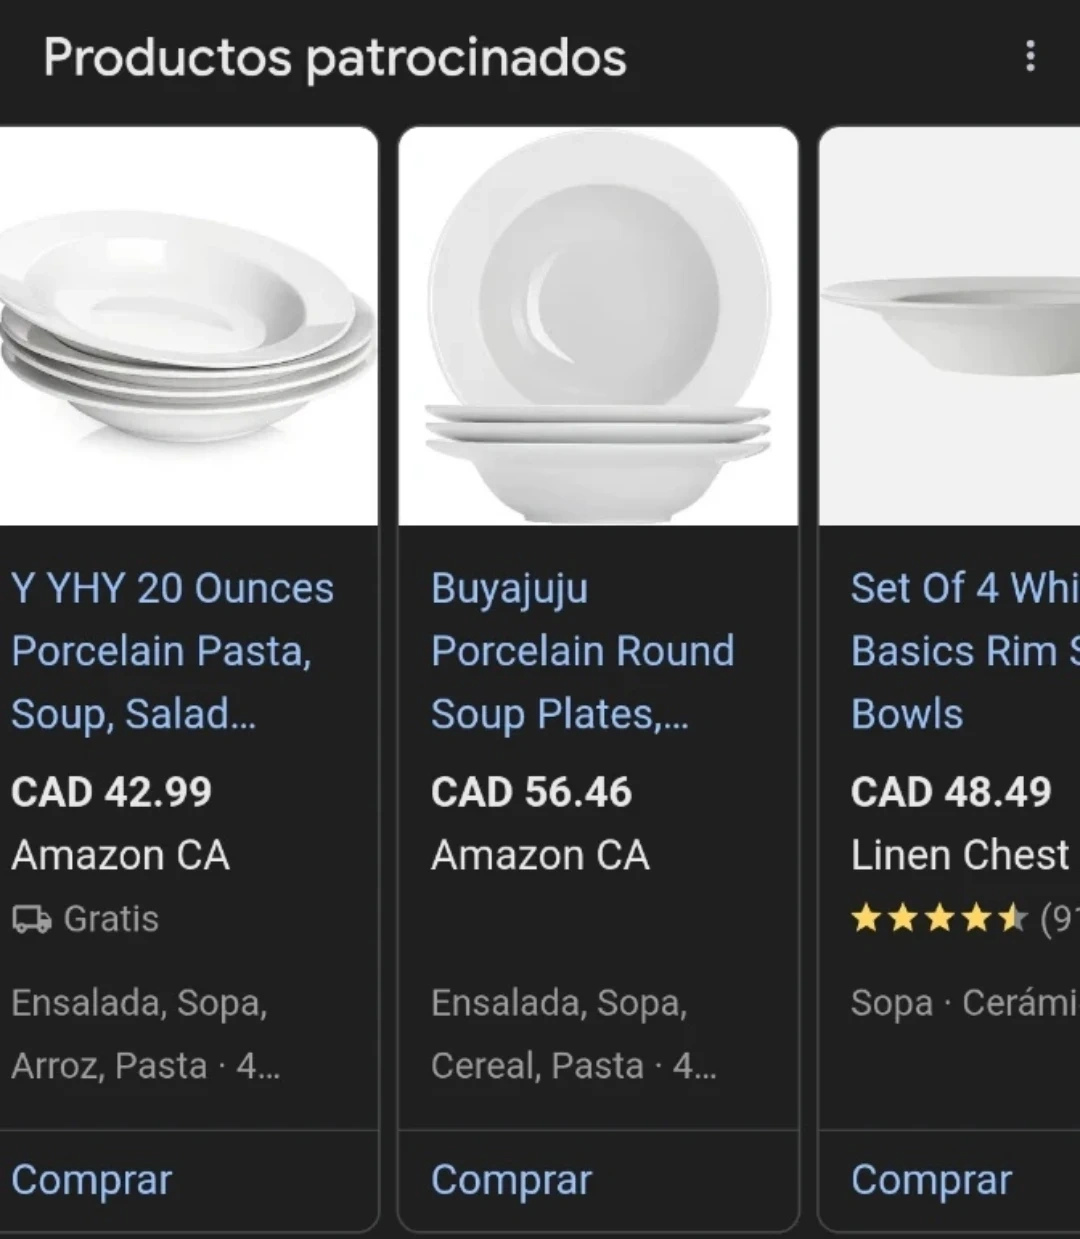Viewport: 1080px width, 1239px height.
Task: Click Comprar under the Y YHY bowls
Action: (92, 1180)
